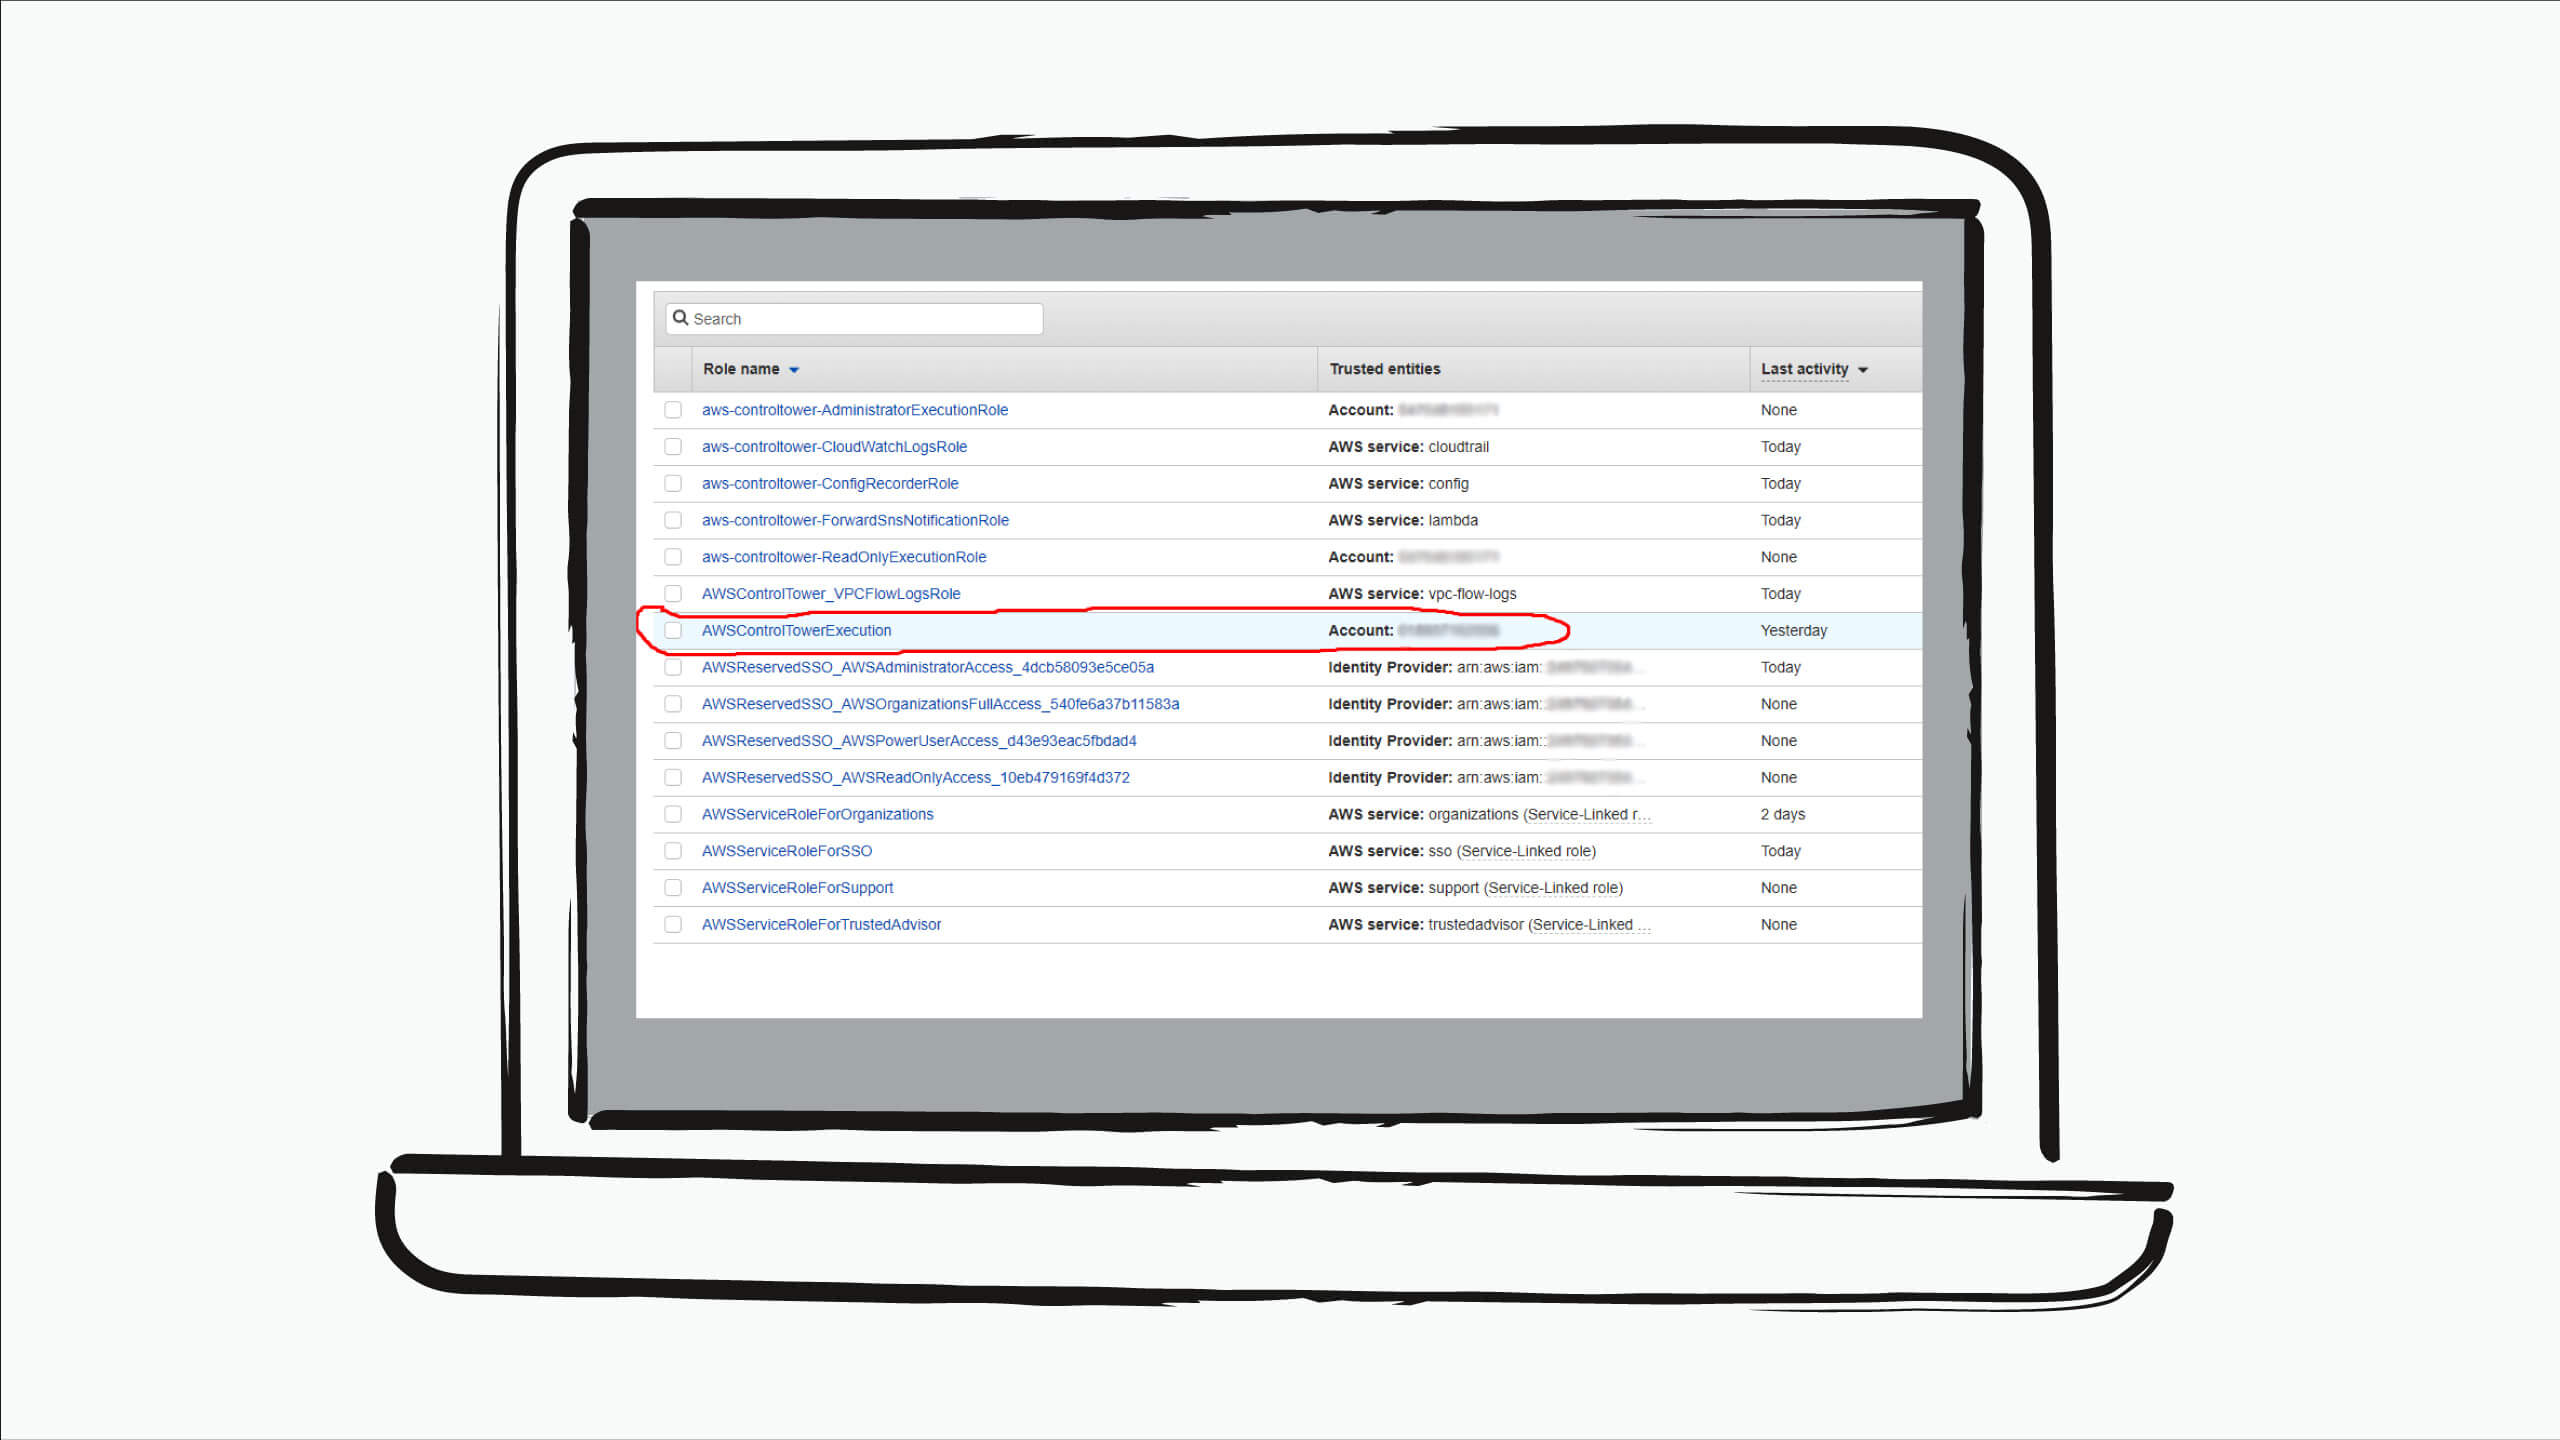Check the AWSReservedSSO_AWSAdministratorAccess checkbox
The width and height of the screenshot is (2560, 1440).
pos(673,667)
